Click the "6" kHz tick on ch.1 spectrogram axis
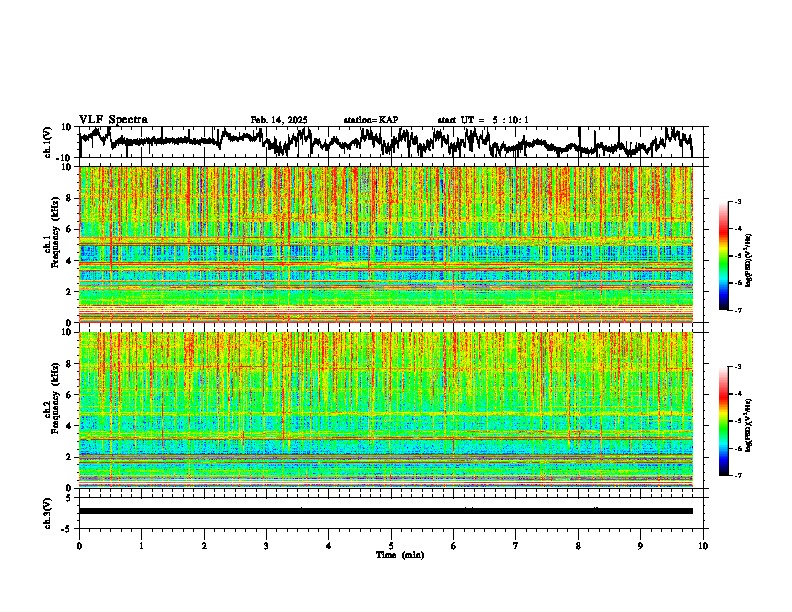 pyautogui.click(x=70, y=229)
